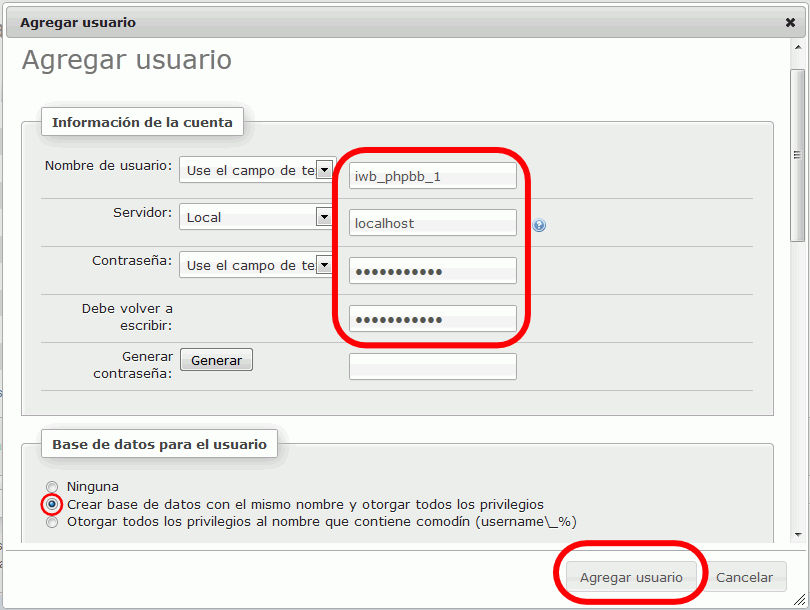Click the username field with iwb_phpbb_1
The height and width of the screenshot is (610, 810).
pyautogui.click(x=432, y=176)
